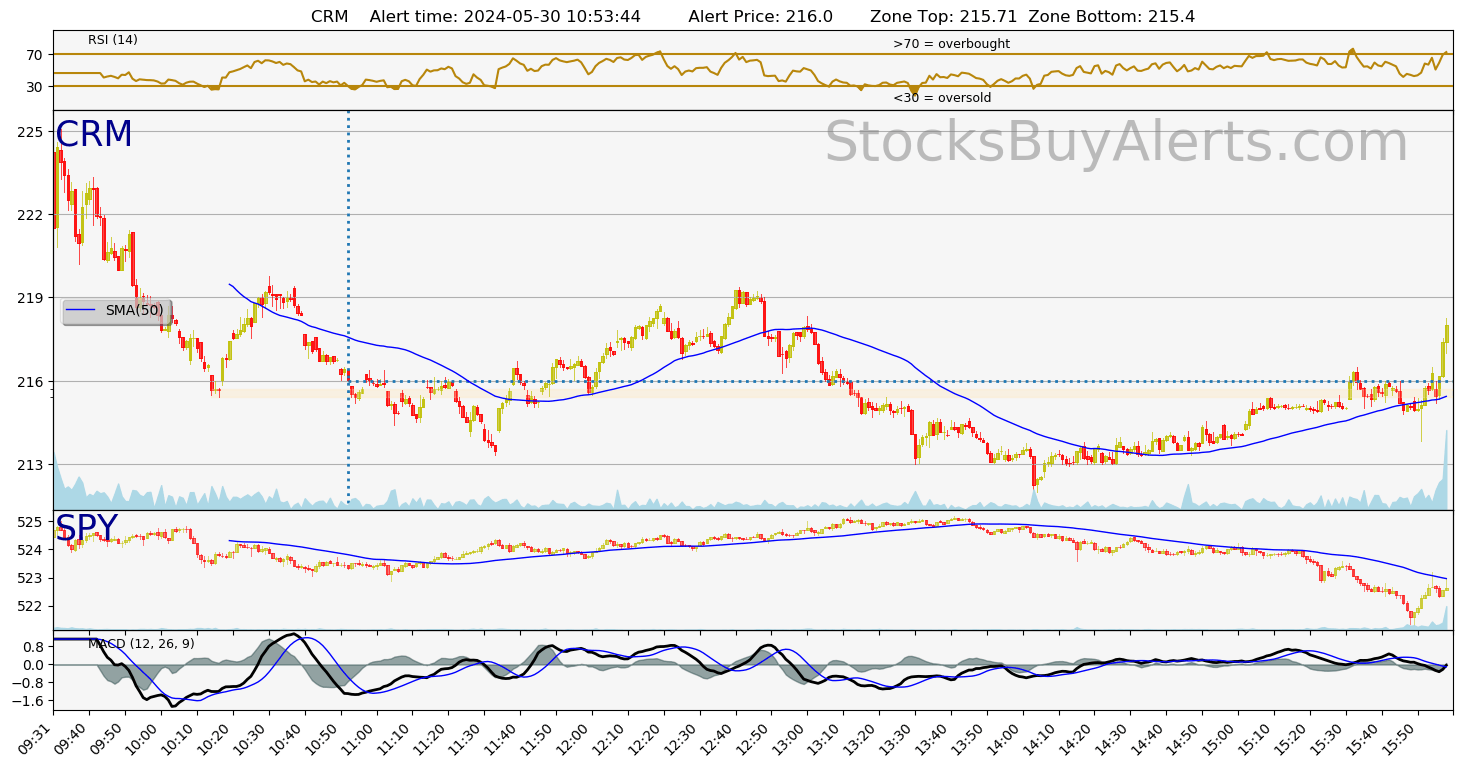Click the 'Alert Price: 216.0' title text
Screen dimensions: 1468x768
coord(760,16)
